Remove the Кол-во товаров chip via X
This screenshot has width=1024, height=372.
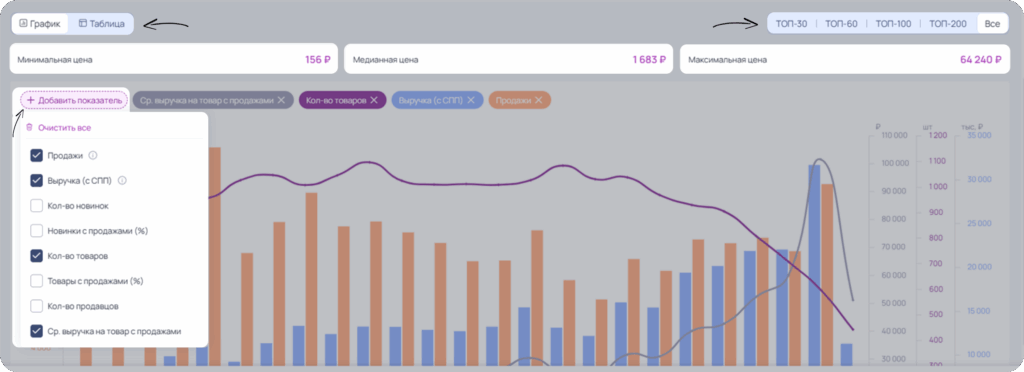point(374,101)
